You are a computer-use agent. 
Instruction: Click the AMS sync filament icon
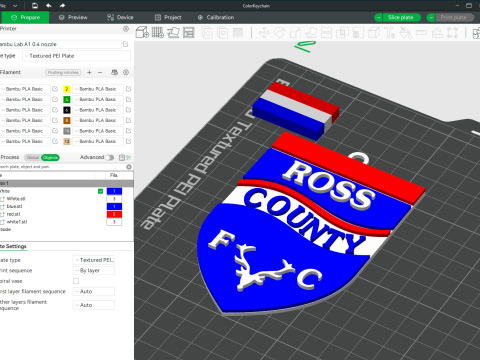click(x=114, y=72)
